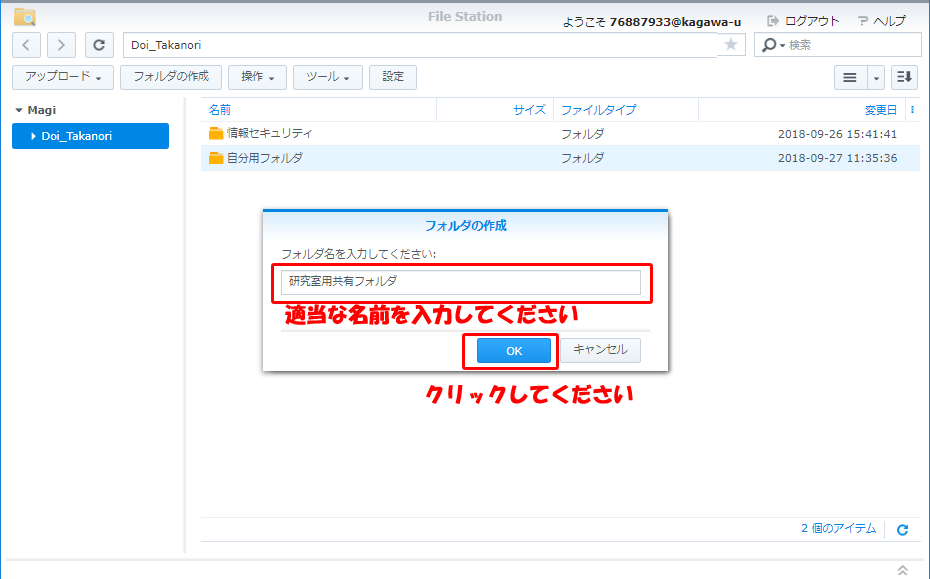Click the forward navigation arrow

coord(61,45)
